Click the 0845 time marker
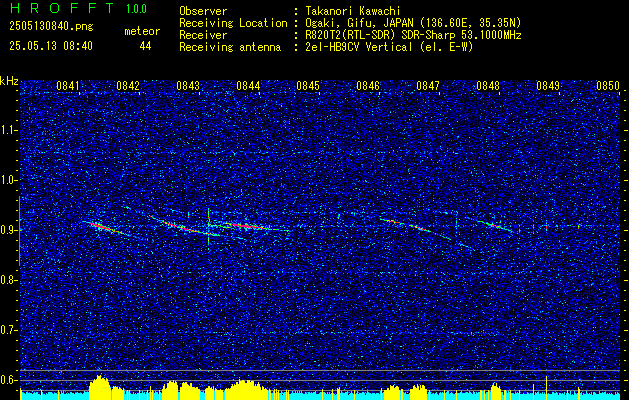Image resolution: width=629 pixels, height=400 pixels. [x=308, y=86]
